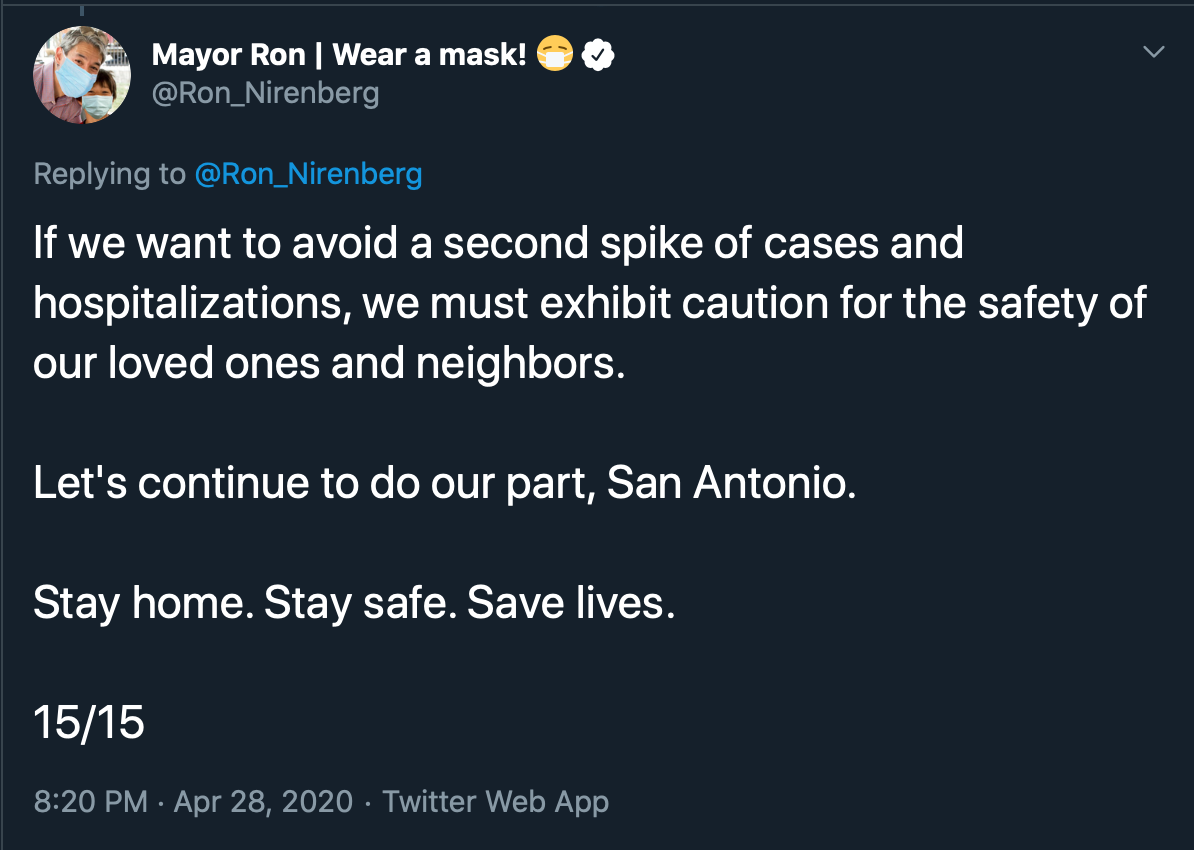Screen dimensions: 1194x850
Task: Open the Twitter Web App source link
Action: pyautogui.click(x=495, y=801)
